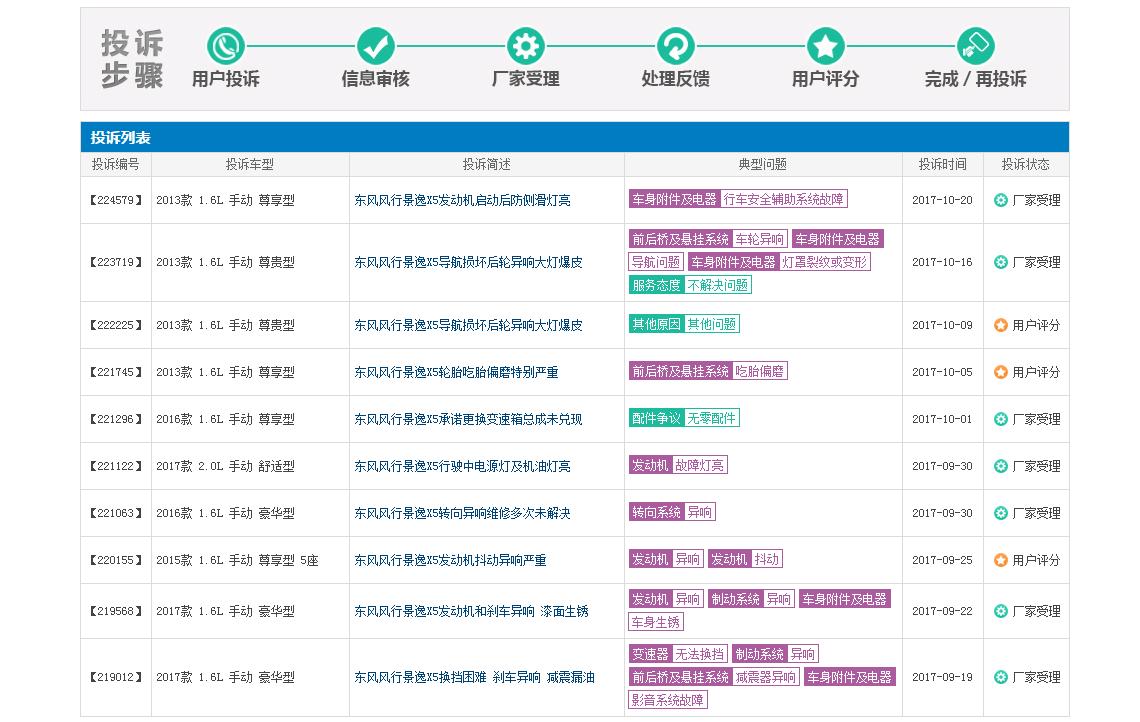Click the 变速器 tag for complaint 219012
The height and width of the screenshot is (722, 1140).
[651, 653]
